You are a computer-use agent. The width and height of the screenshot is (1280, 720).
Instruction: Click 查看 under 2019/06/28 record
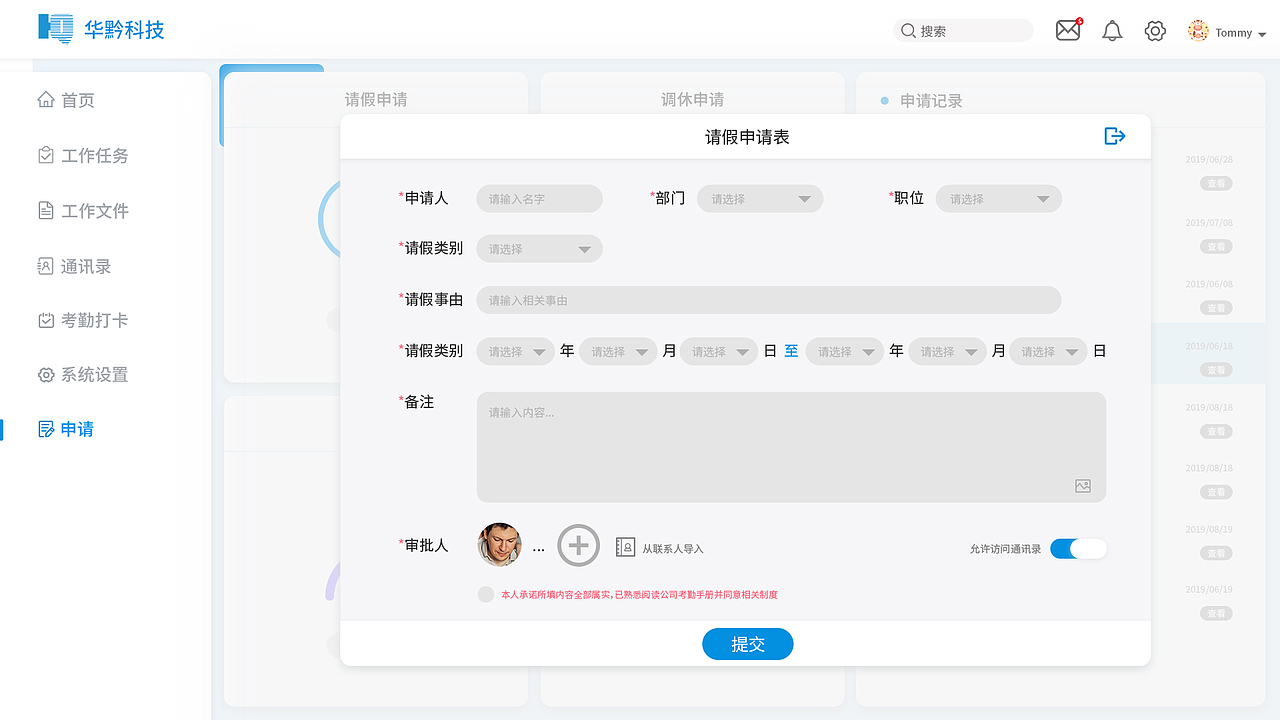1216,184
